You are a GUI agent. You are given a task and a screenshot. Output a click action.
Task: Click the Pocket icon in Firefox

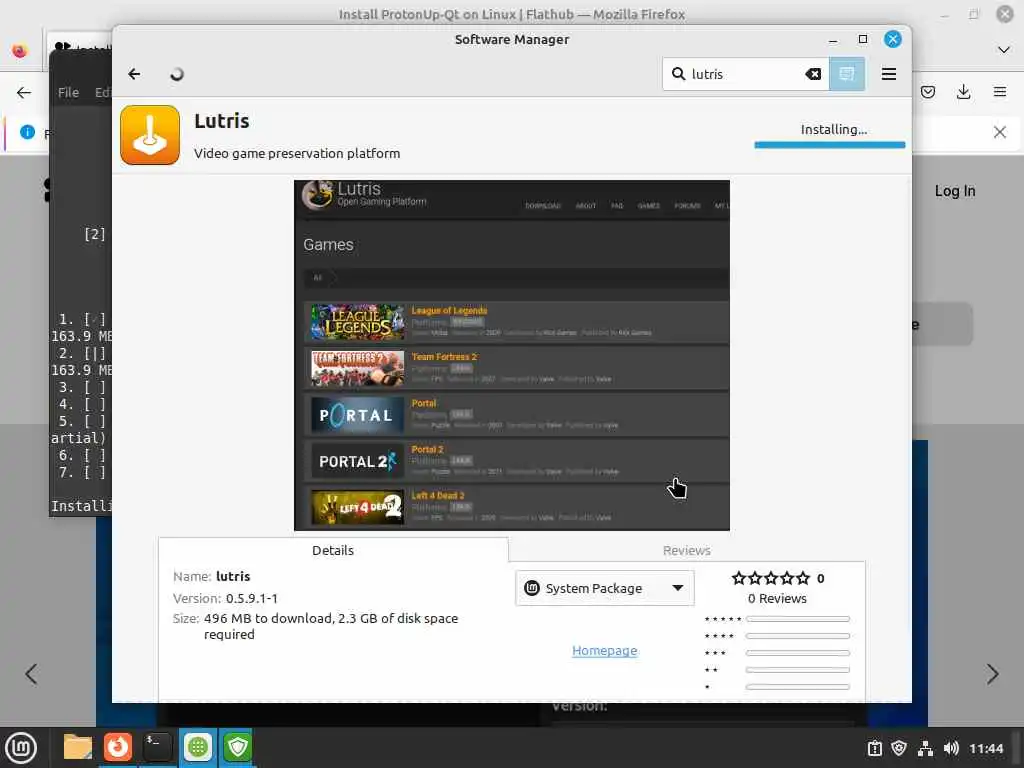(927, 92)
